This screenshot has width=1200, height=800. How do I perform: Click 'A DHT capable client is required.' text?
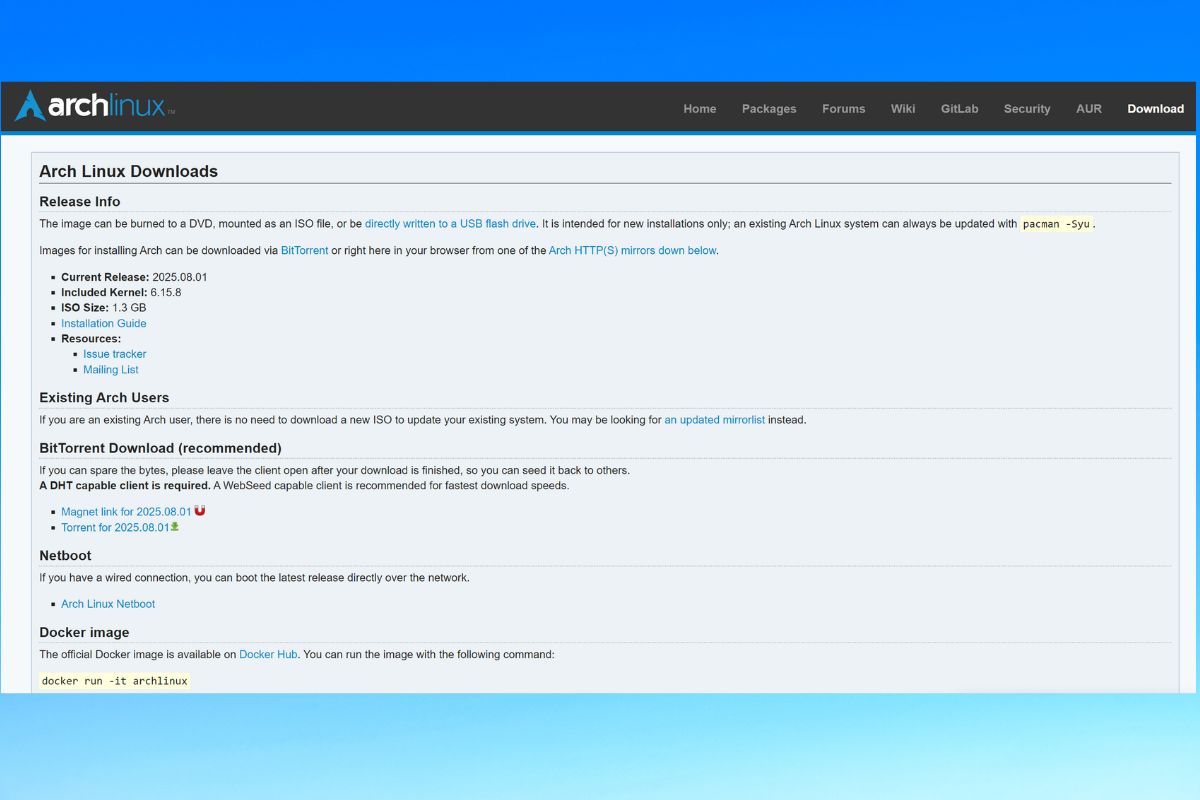[125, 486]
